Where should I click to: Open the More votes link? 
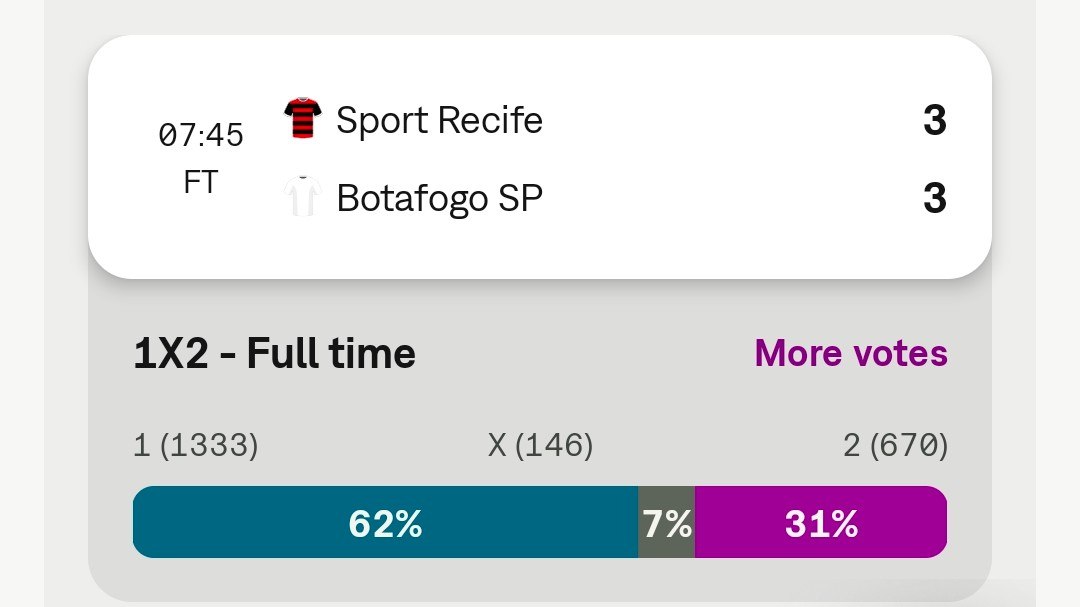point(851,353)
